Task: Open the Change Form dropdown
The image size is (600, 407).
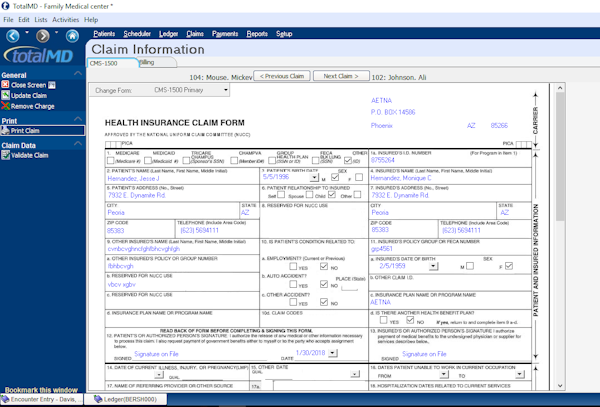Action: pos(191,90)
